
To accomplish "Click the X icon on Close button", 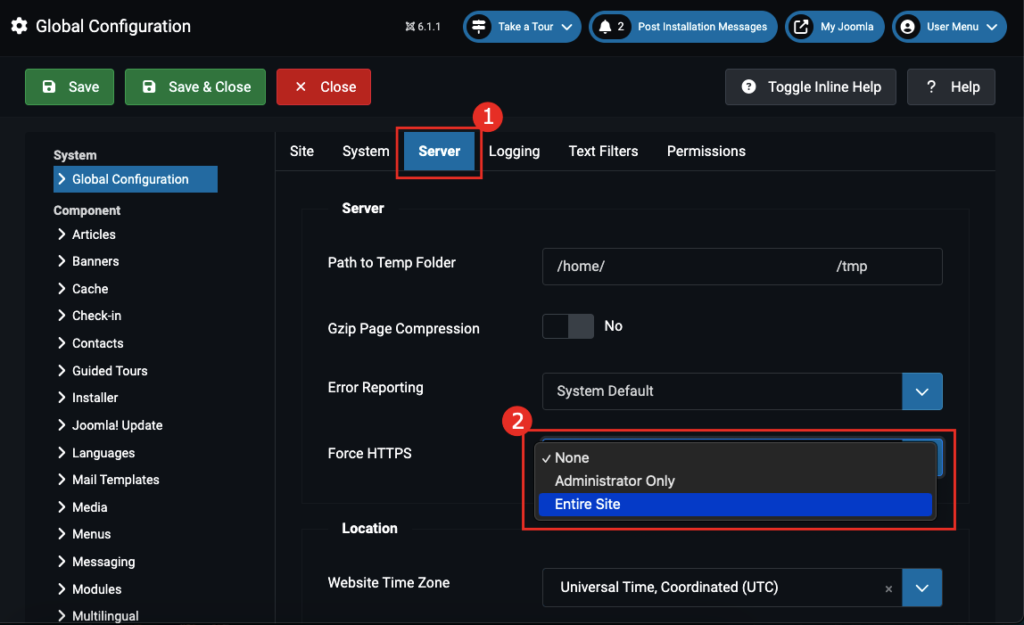I will pyautogui.click(x=300, y=87).
